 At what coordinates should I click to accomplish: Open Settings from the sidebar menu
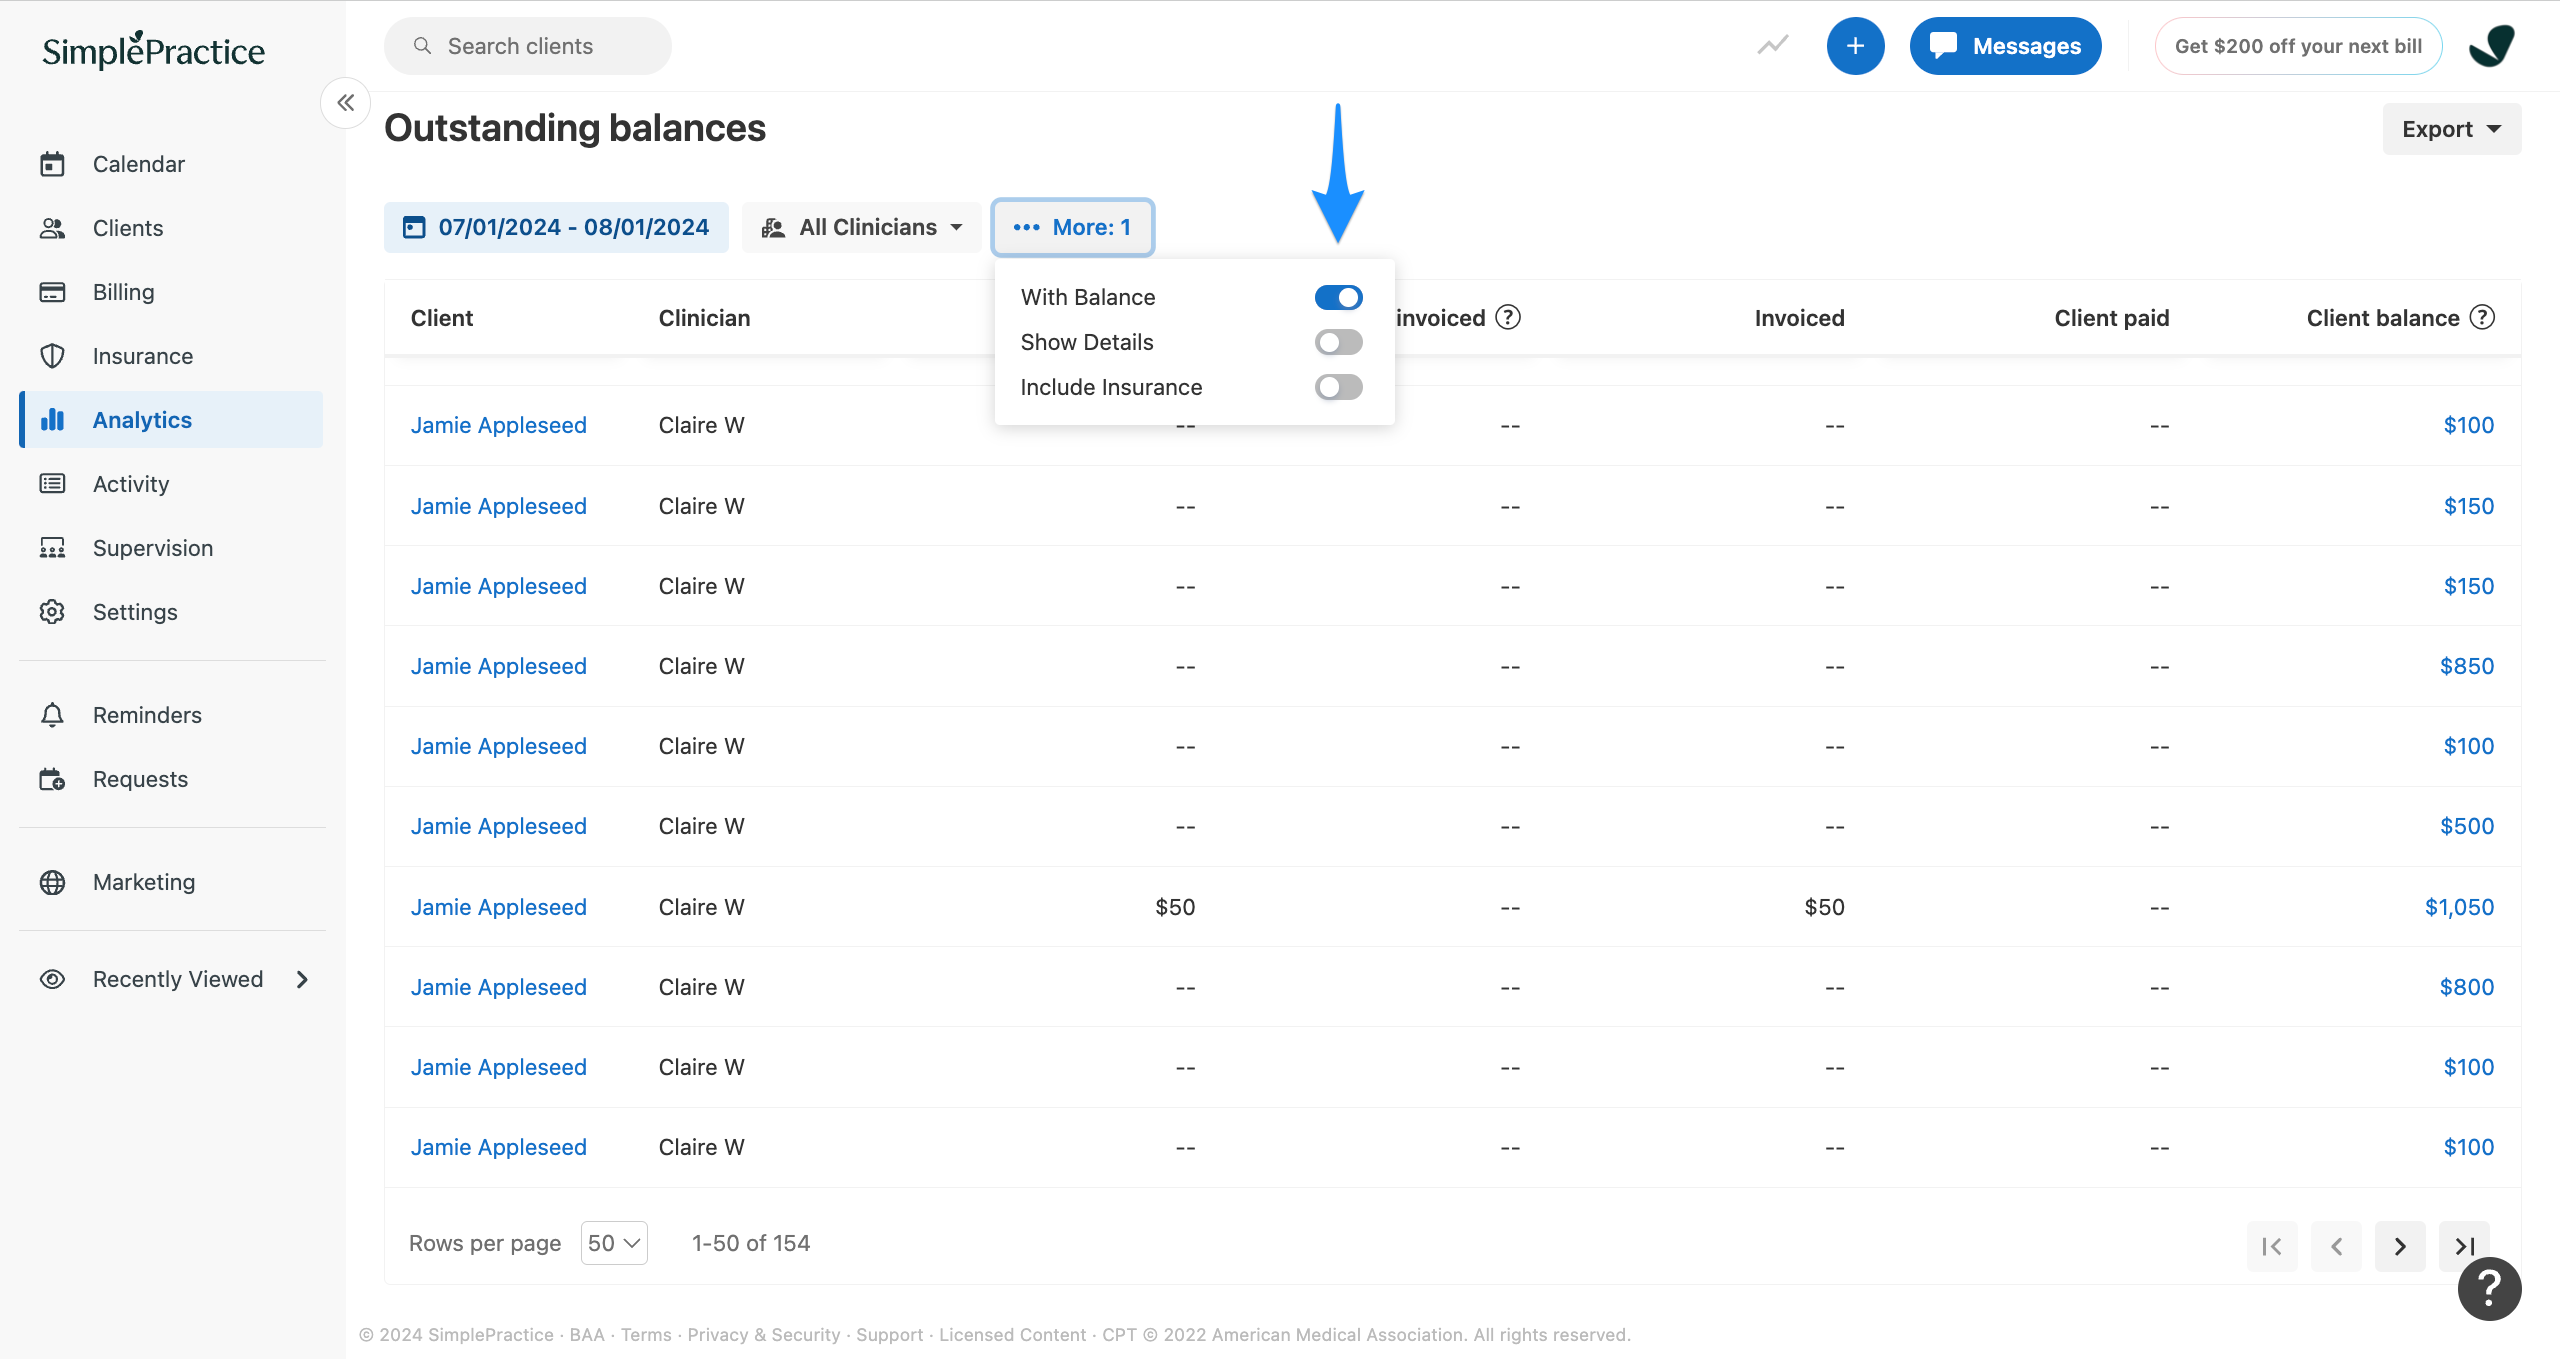[135, 612]
